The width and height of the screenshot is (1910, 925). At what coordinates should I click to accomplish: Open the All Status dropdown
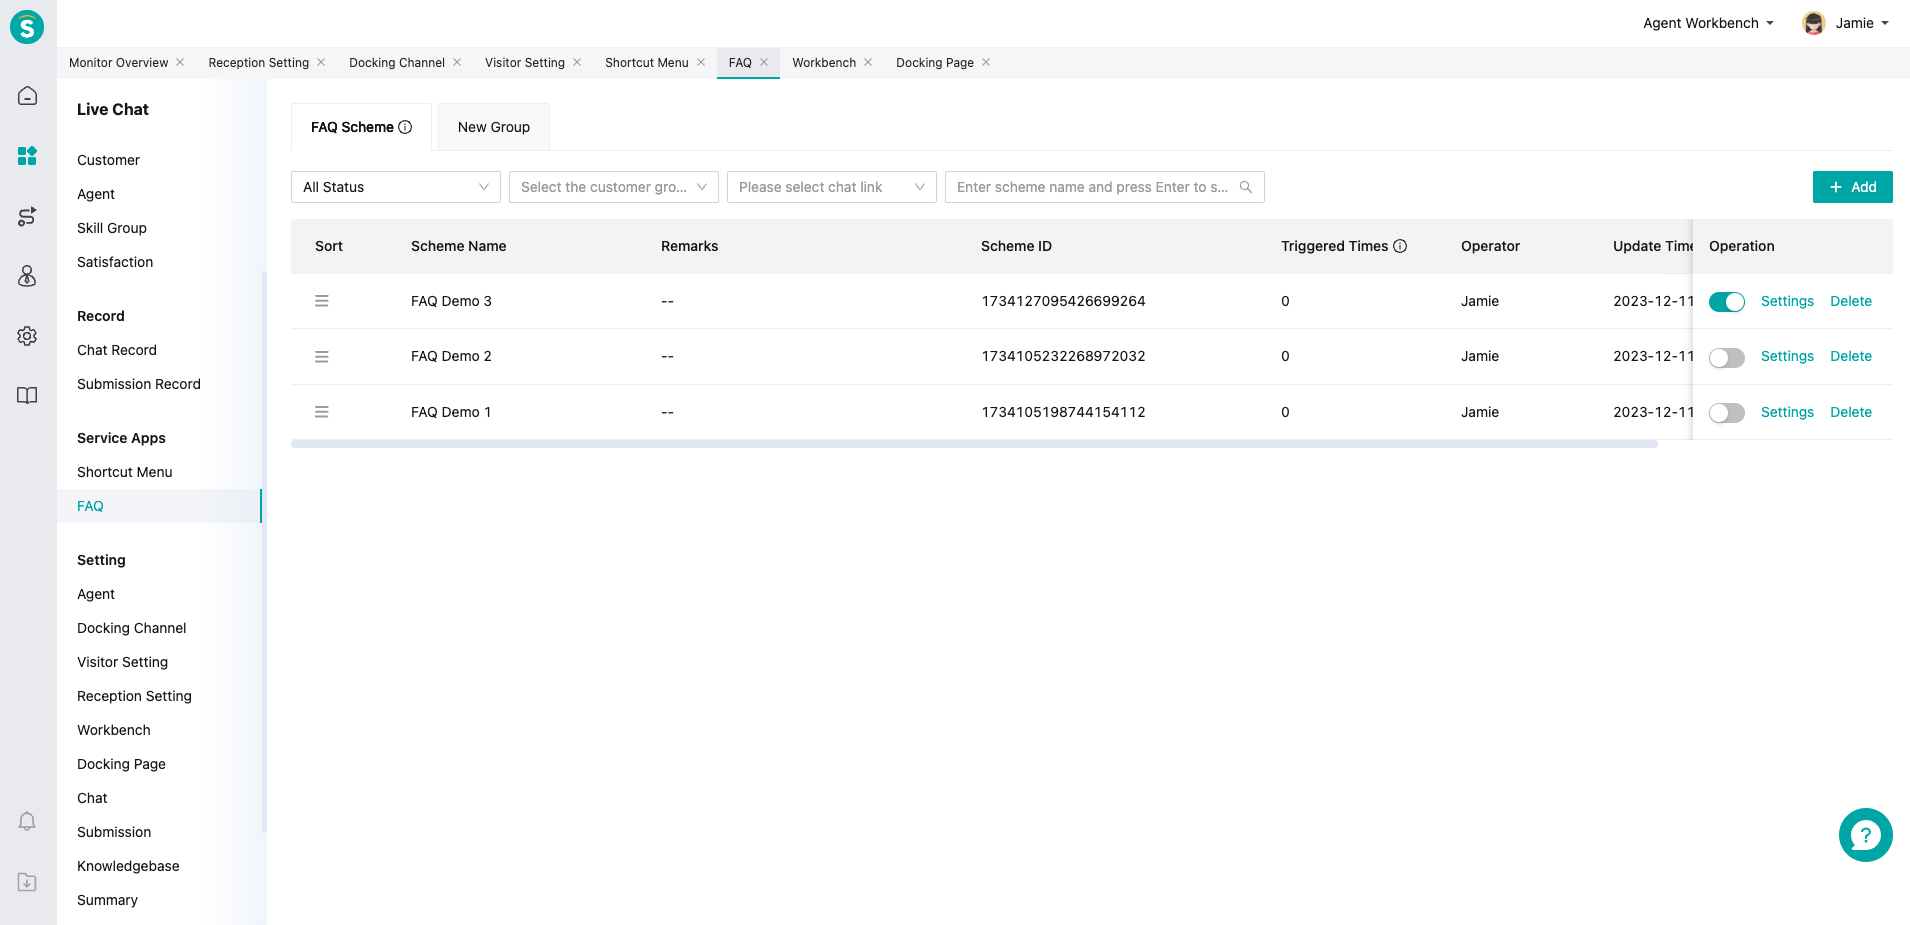pyautogui.click(x=396, y=187)
